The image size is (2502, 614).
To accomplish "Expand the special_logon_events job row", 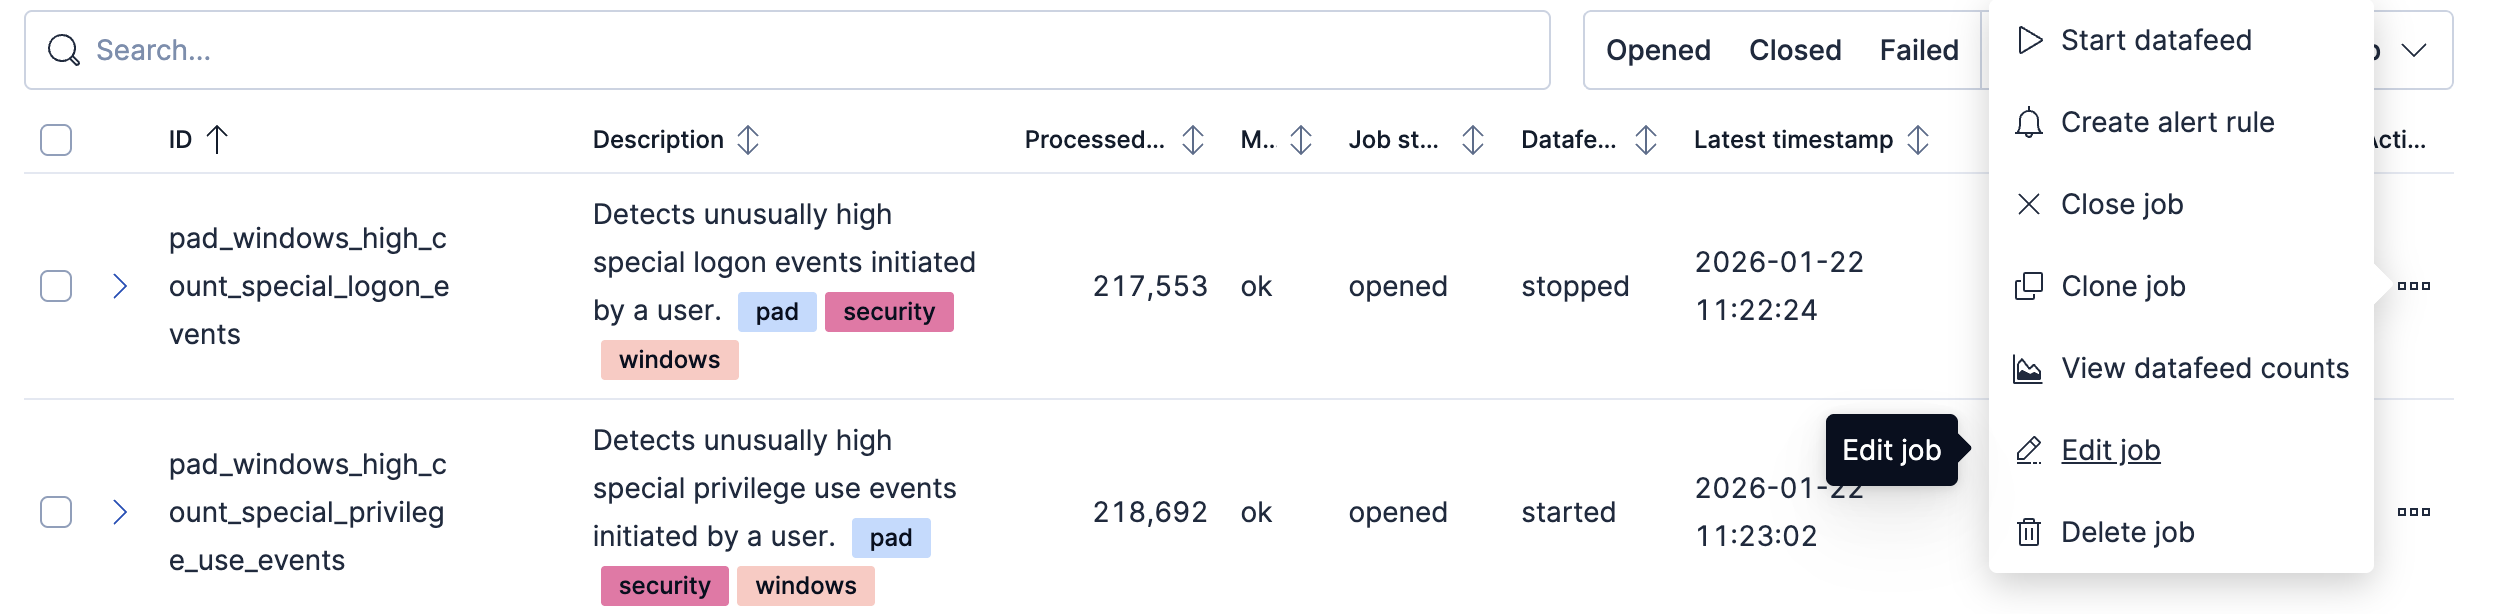I will [x=120, y=286].
